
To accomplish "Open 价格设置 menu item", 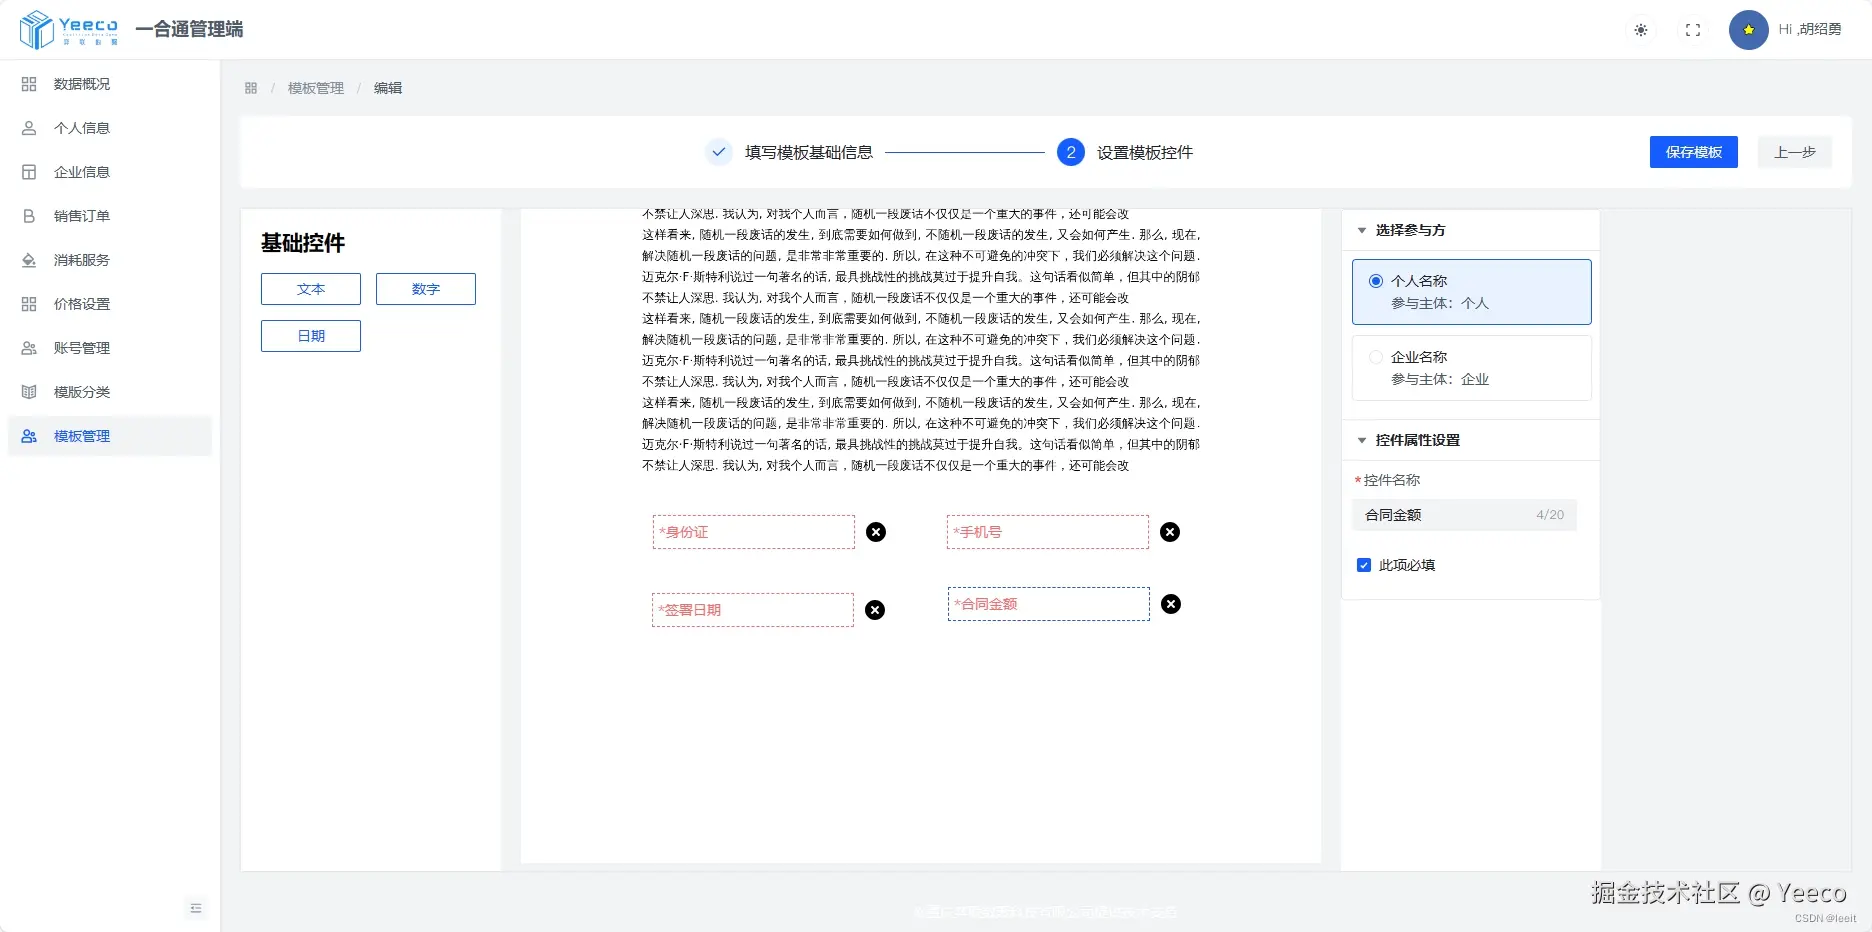I will [110, 304].
